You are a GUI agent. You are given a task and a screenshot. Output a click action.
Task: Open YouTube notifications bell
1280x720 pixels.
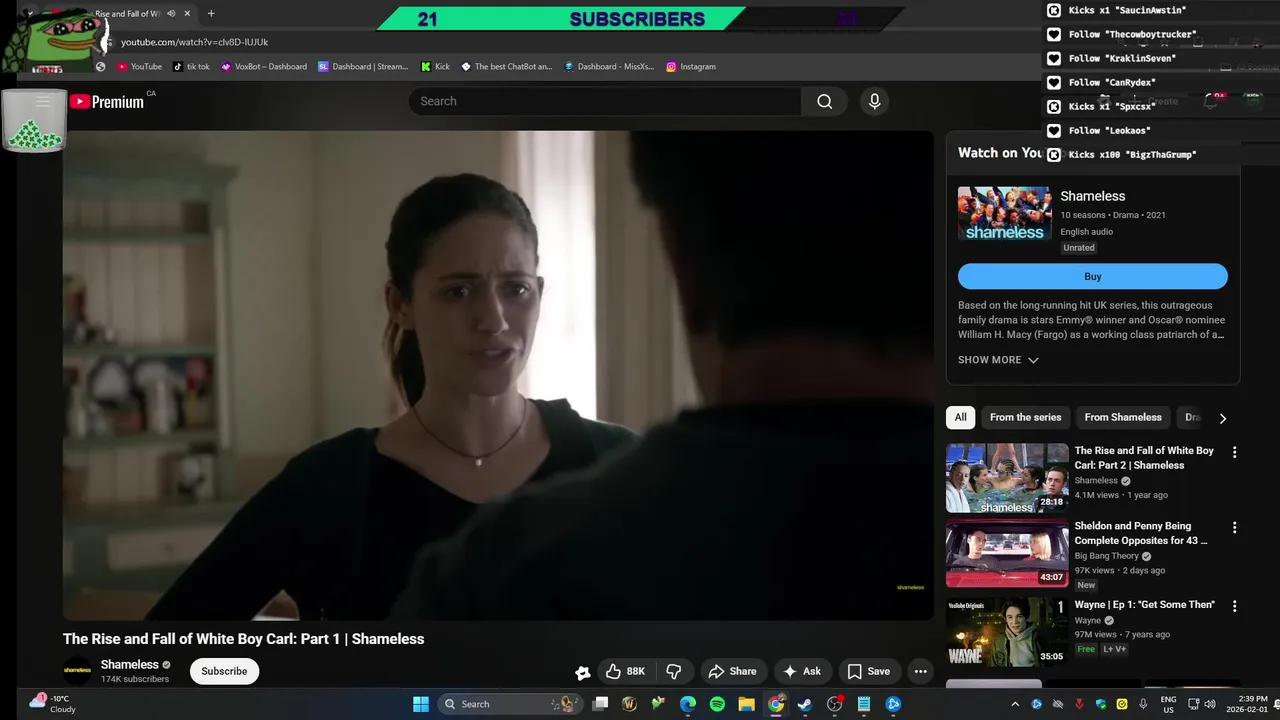[x=1211, y=101]
